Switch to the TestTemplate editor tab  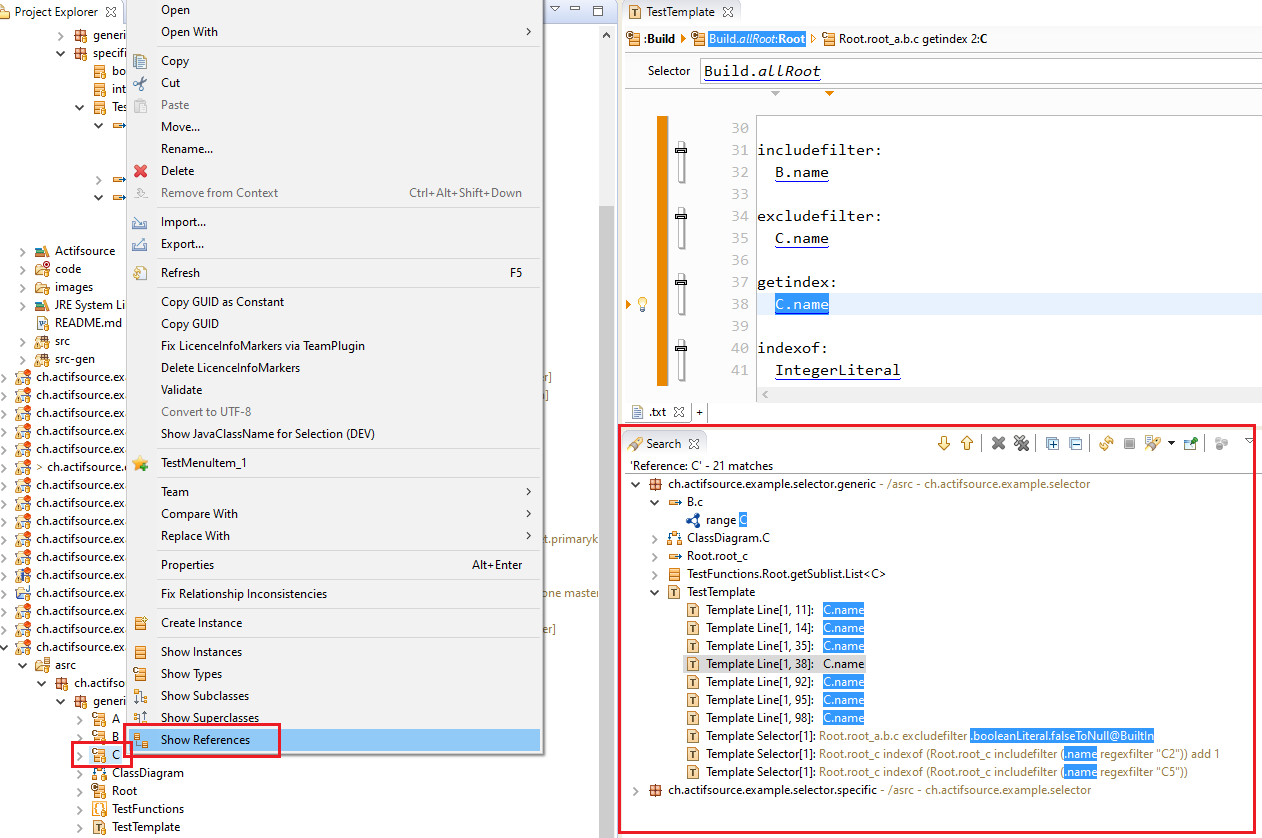[680, 12]
